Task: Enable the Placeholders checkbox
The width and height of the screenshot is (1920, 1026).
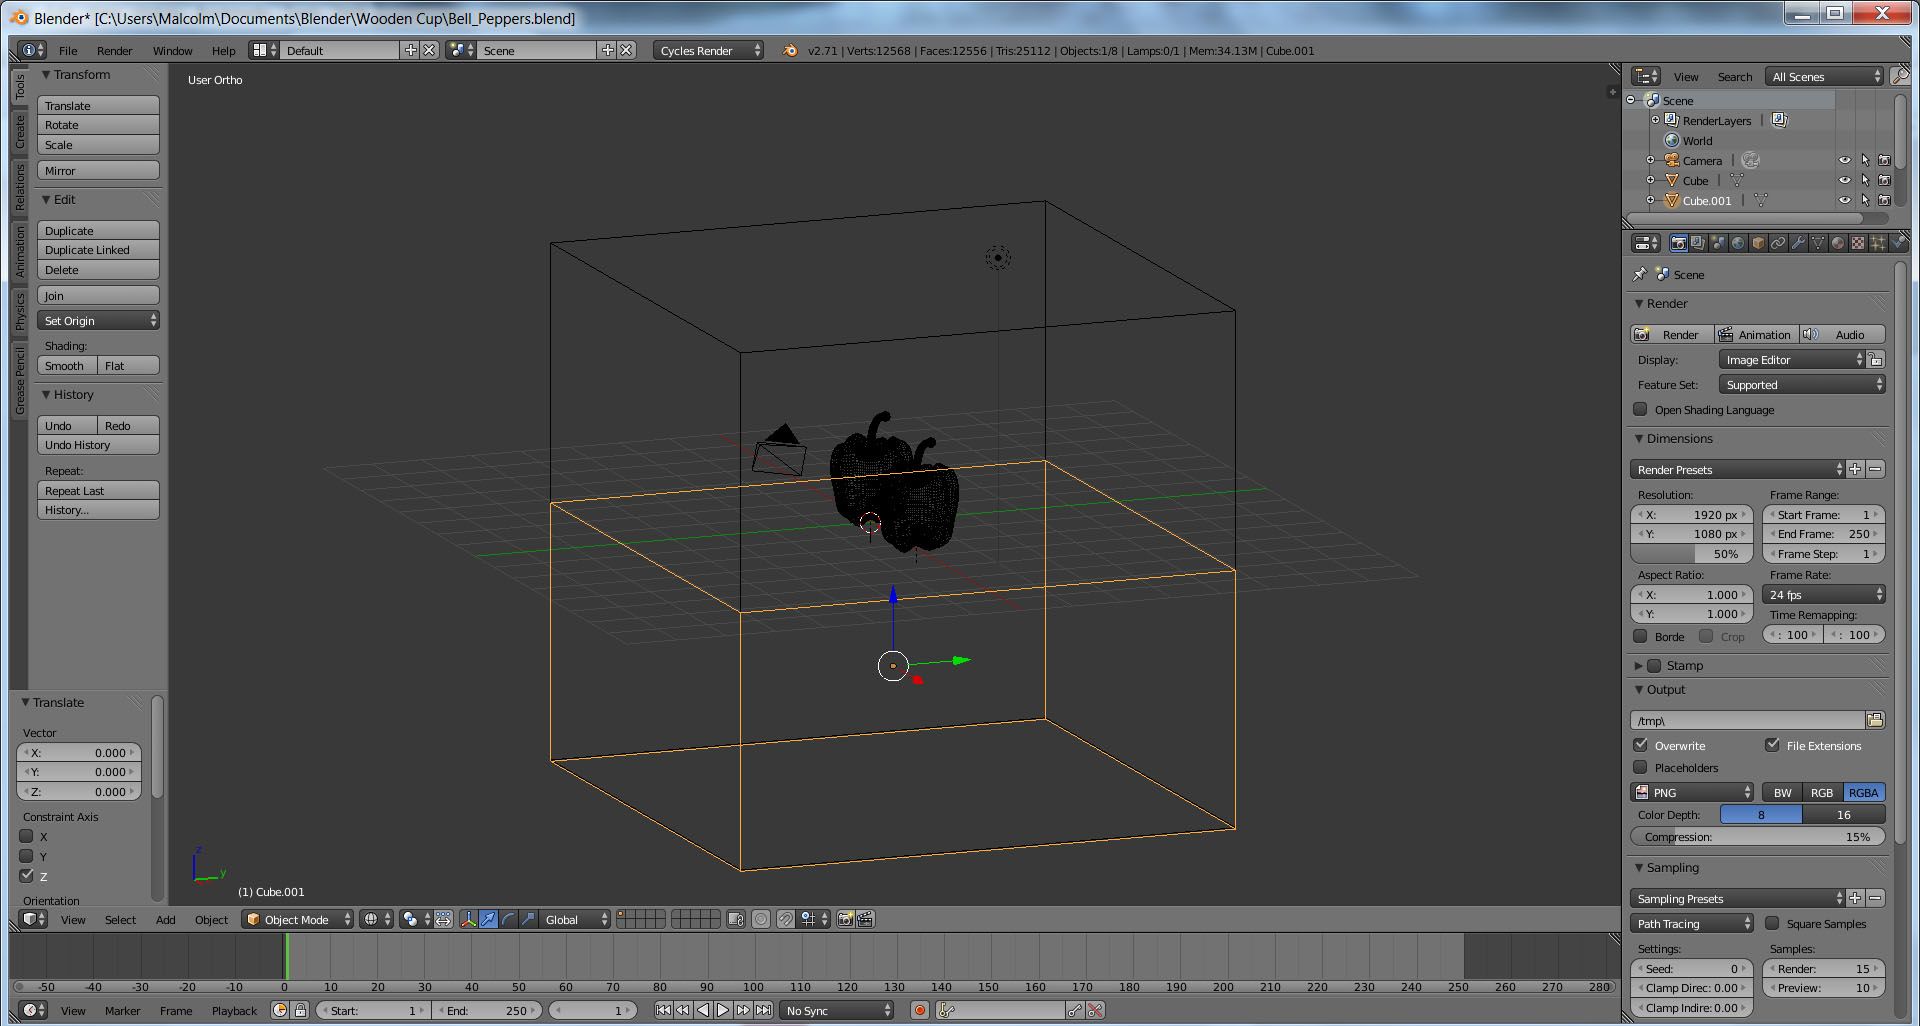Action: 1640,767
